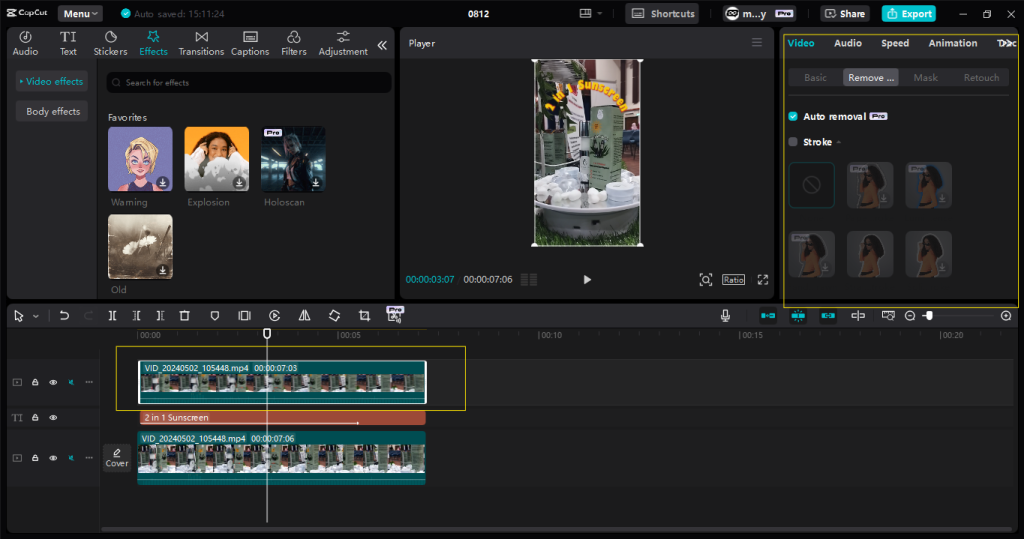Screen dimensions: 1024x539
Task: Click the Export button
Action: (908, 14)
